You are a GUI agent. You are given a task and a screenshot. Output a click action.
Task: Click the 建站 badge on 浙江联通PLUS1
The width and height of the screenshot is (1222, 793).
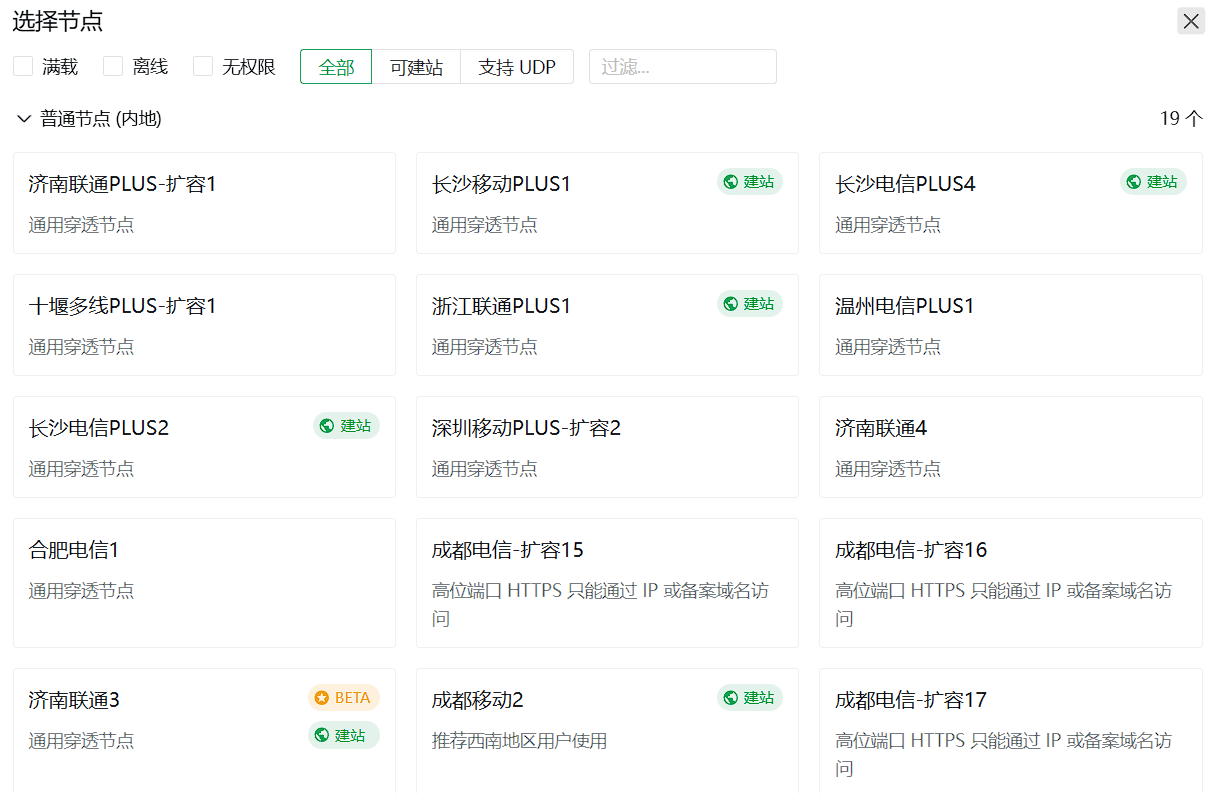click(x=749, y=304)
